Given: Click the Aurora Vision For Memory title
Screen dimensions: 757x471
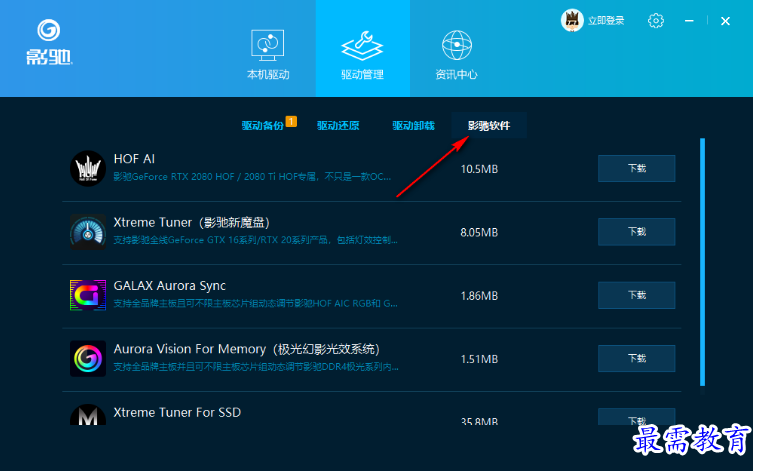Looking at the screenshot, I should pos(247,349).
